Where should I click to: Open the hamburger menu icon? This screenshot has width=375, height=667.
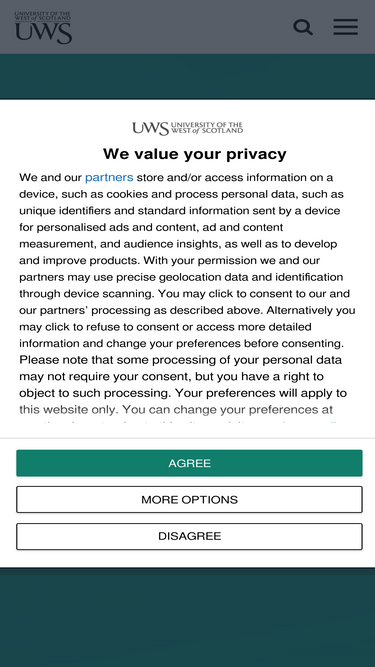(x=345, y=27)
